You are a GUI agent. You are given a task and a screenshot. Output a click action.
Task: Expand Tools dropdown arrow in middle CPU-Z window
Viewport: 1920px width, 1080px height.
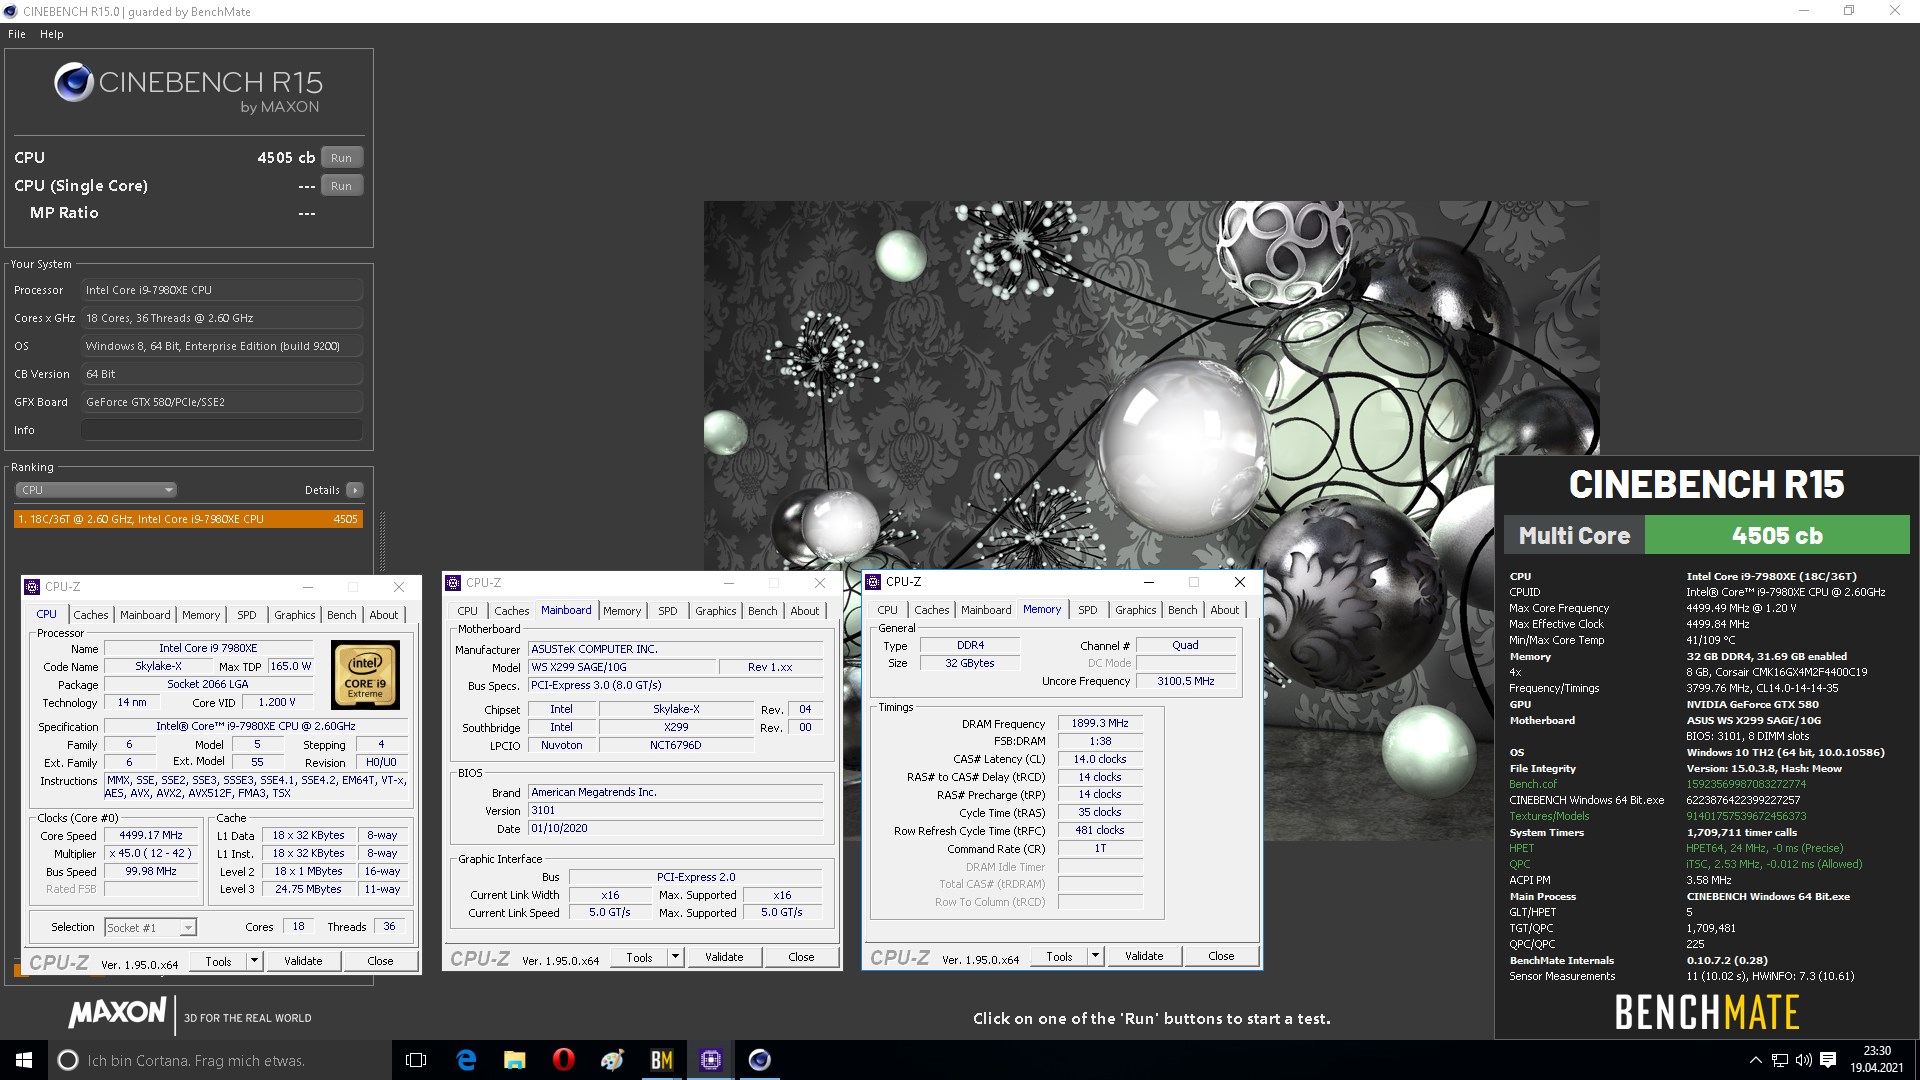tap(675, 957)
